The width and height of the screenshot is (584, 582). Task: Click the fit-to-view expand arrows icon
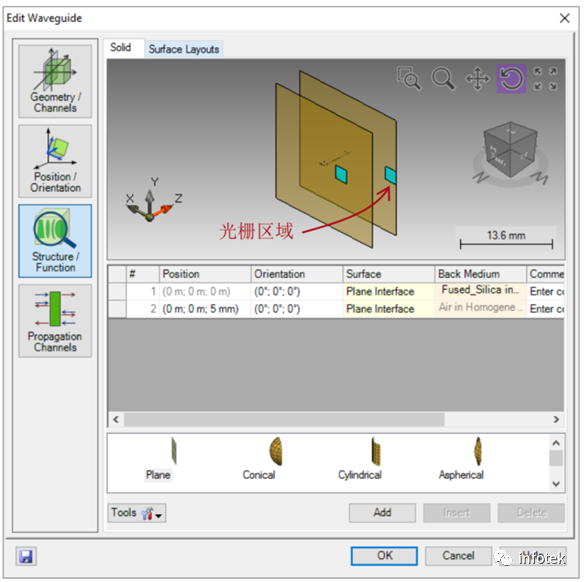click(x=546, y=78)
